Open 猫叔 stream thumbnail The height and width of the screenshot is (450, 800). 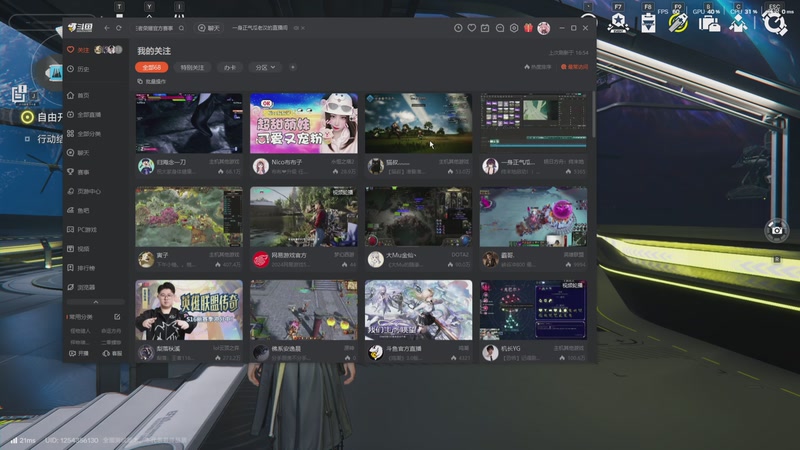click(418, 123)
